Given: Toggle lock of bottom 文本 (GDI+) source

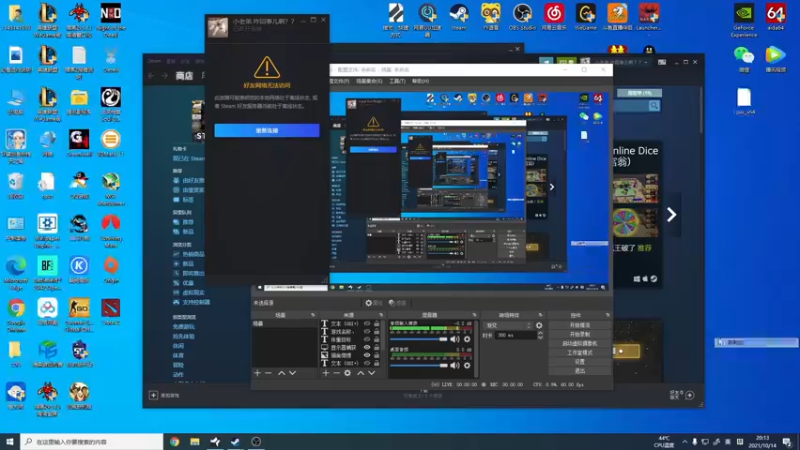Looking at the screenshot, I should pyautogui.click(x=377, y=363).
